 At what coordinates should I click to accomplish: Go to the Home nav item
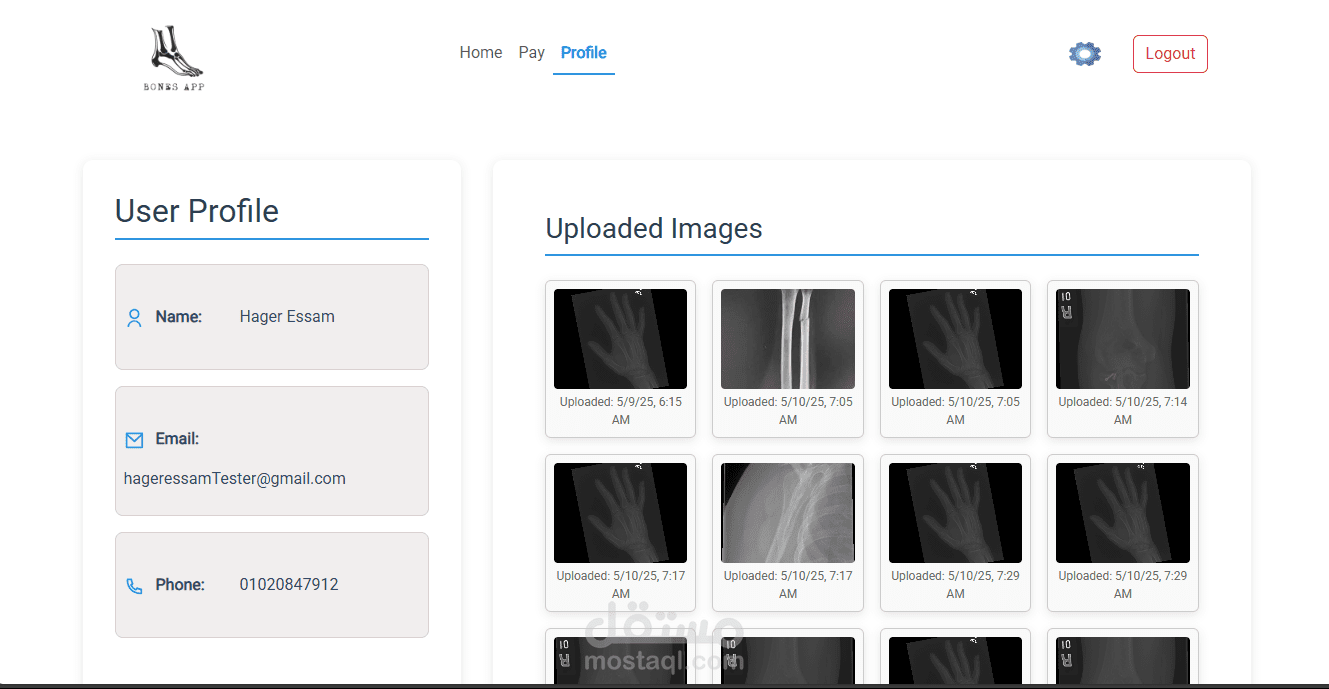(481, 53)
